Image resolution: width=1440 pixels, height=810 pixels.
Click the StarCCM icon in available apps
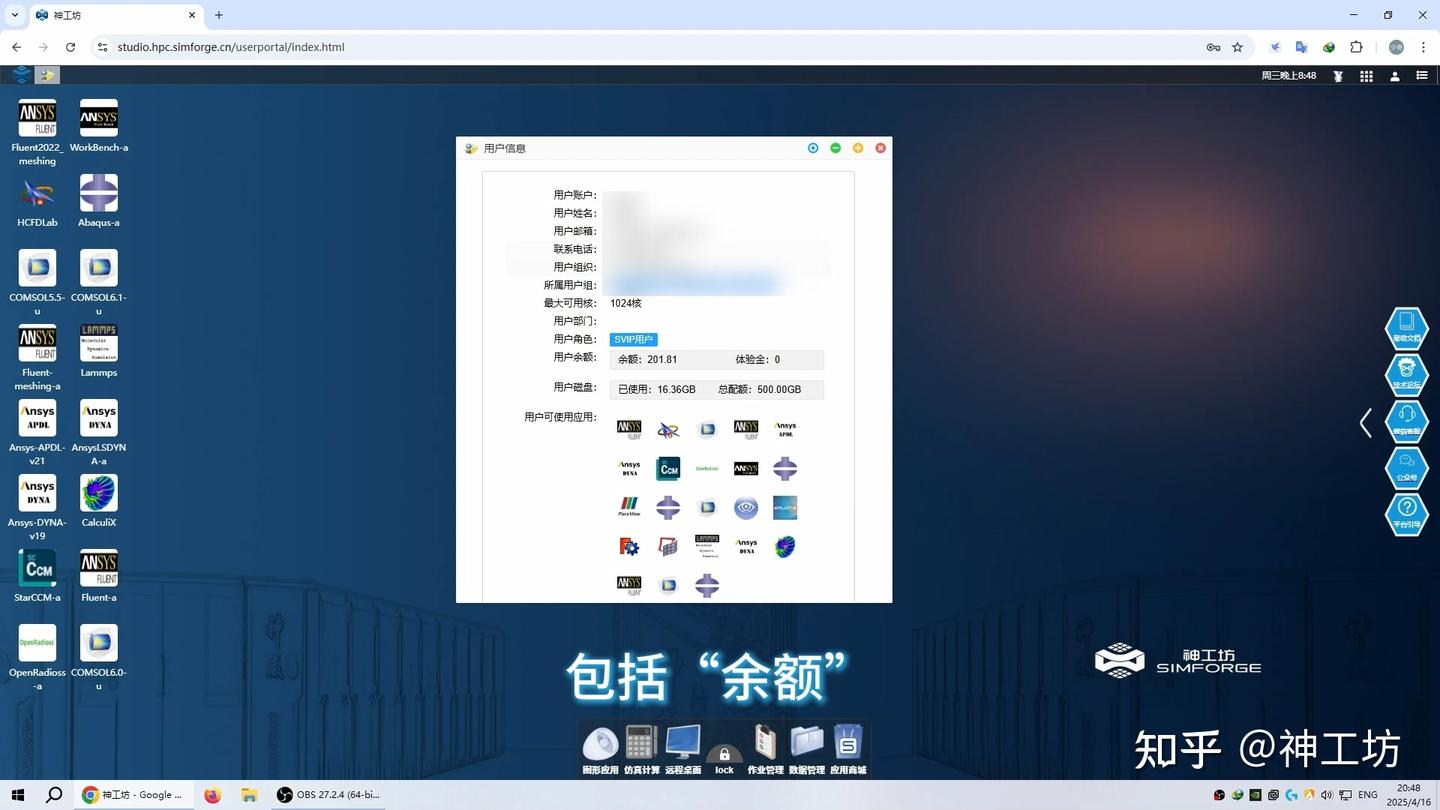point(668,468)
